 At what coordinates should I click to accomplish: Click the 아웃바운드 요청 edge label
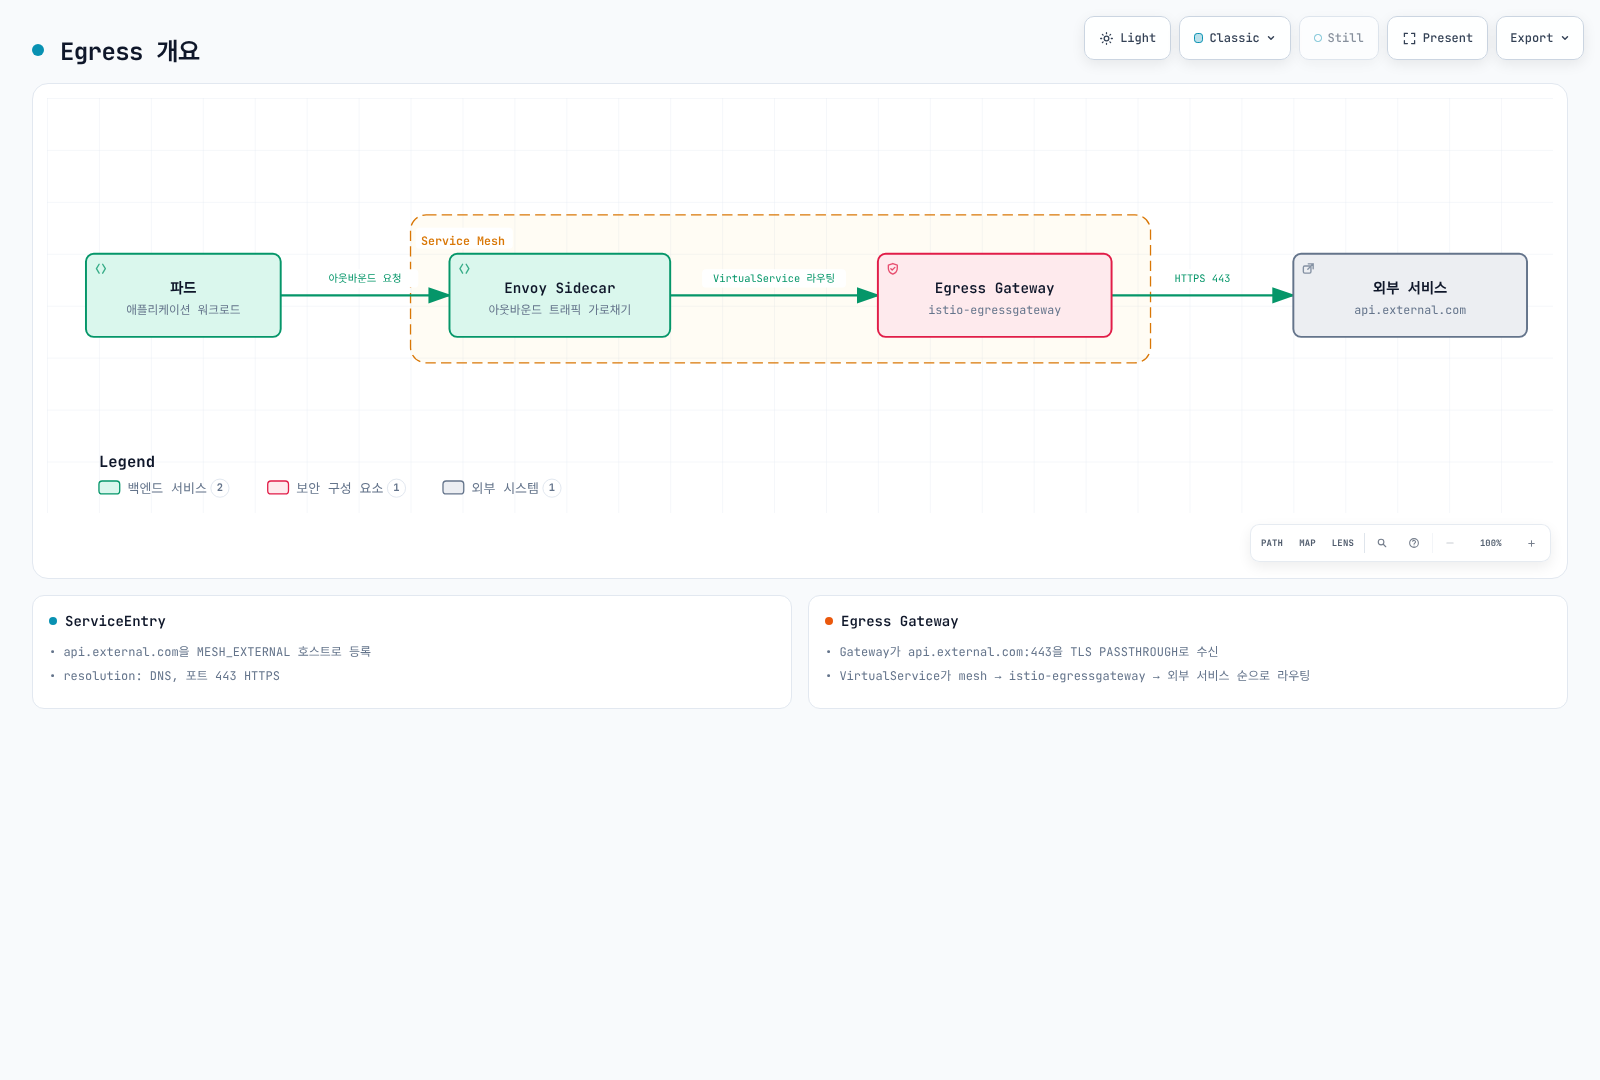pyautogui.click(x=365, y=278)
